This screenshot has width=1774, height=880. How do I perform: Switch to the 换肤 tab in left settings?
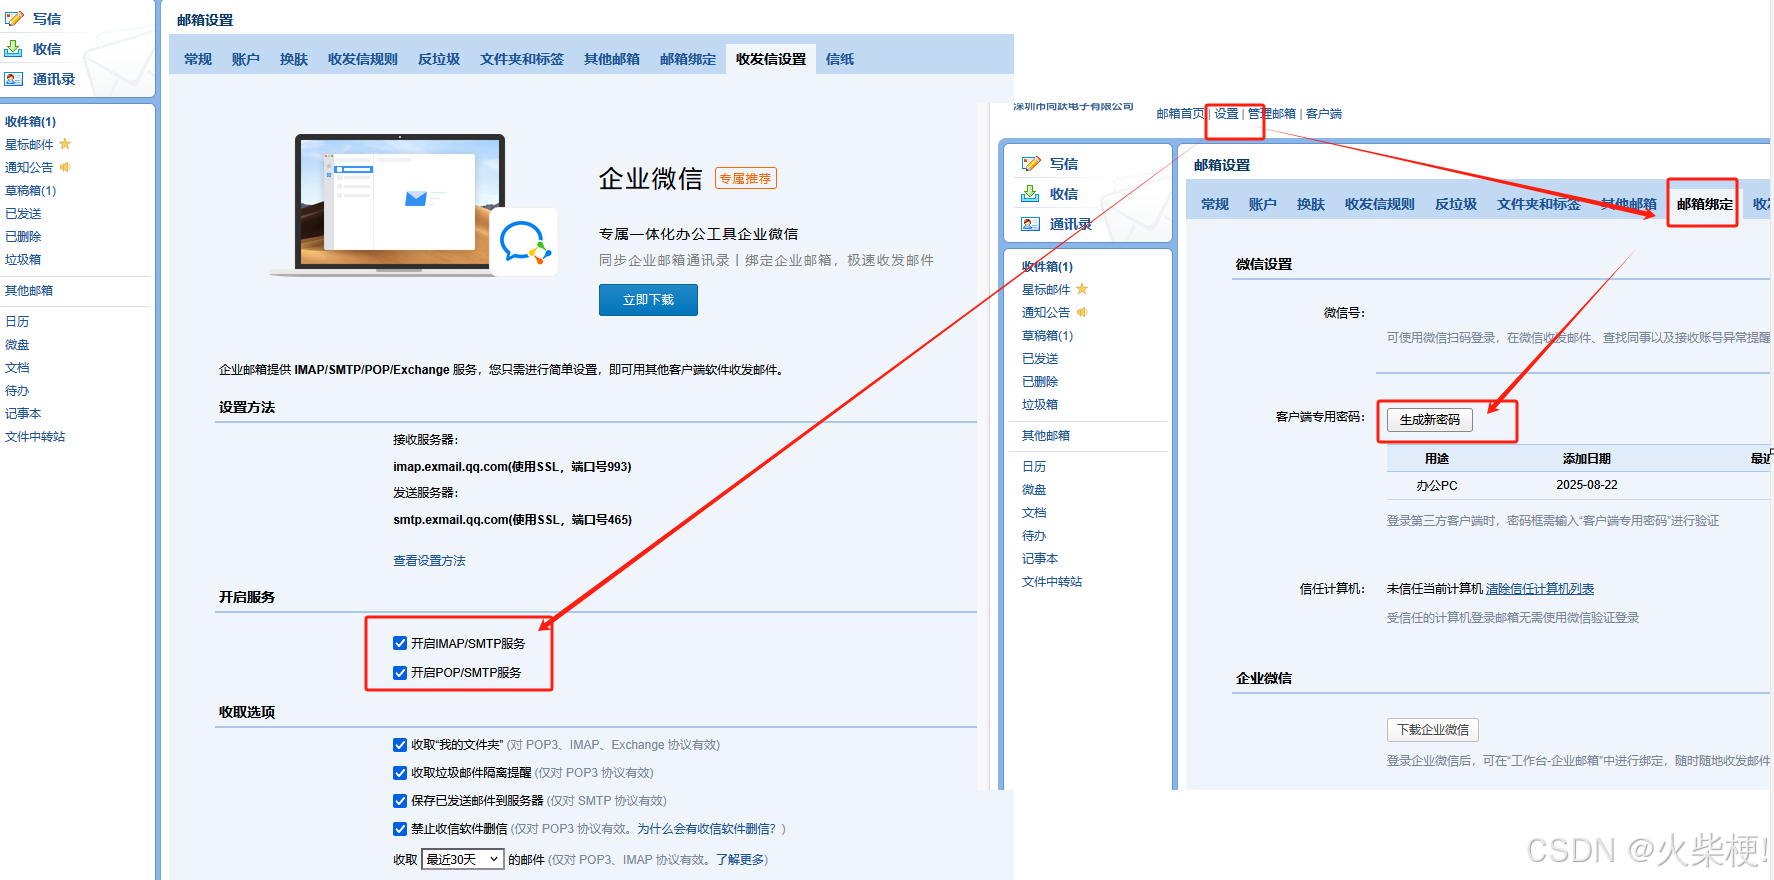pyautogui.click(x=294, y=59)
